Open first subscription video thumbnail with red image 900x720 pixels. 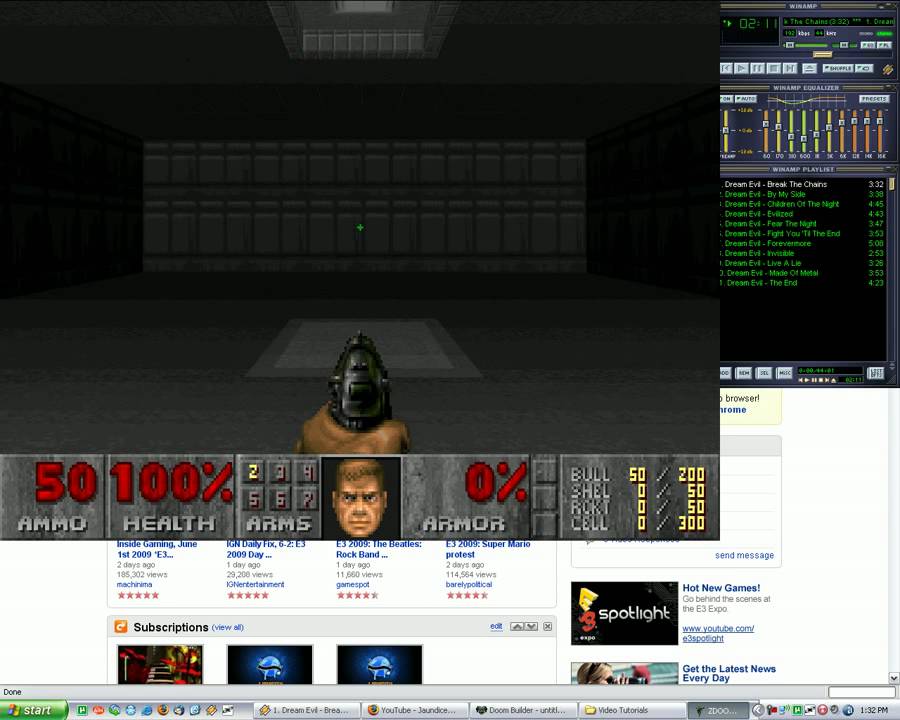(x=160, y=664)
